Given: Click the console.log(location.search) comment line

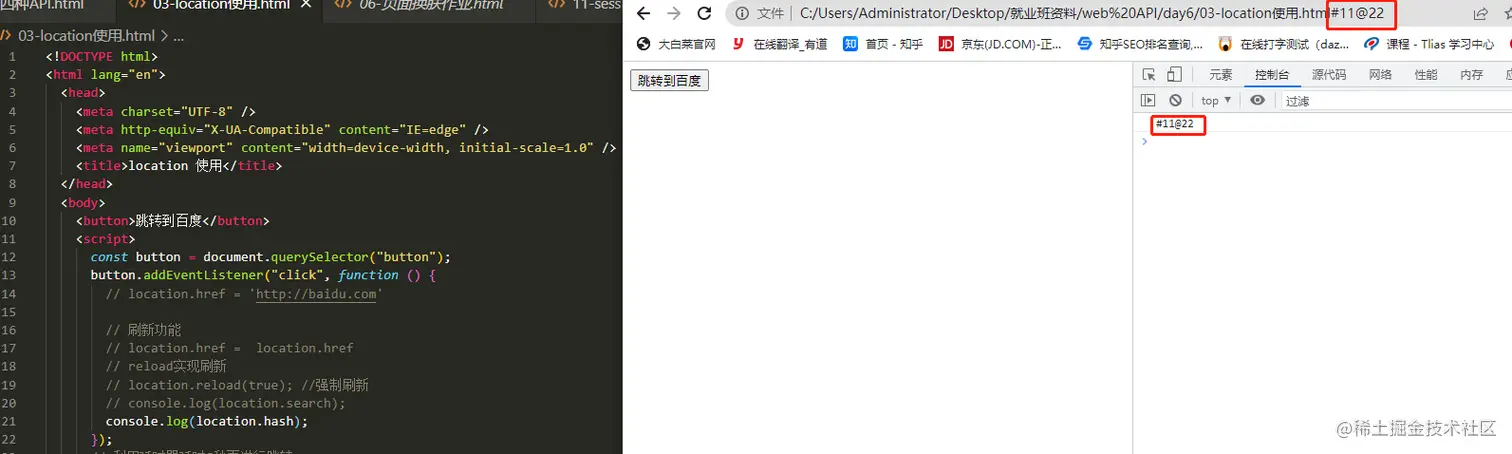Looking at the screenshot, I should coord(225,403).
